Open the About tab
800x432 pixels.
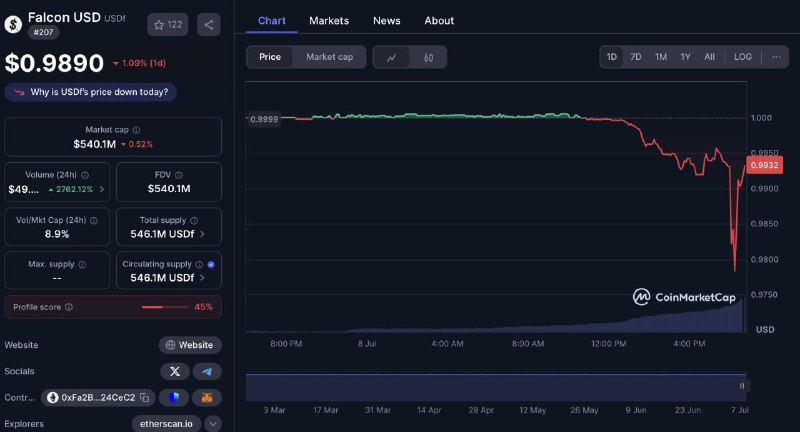tap(439, 21)
